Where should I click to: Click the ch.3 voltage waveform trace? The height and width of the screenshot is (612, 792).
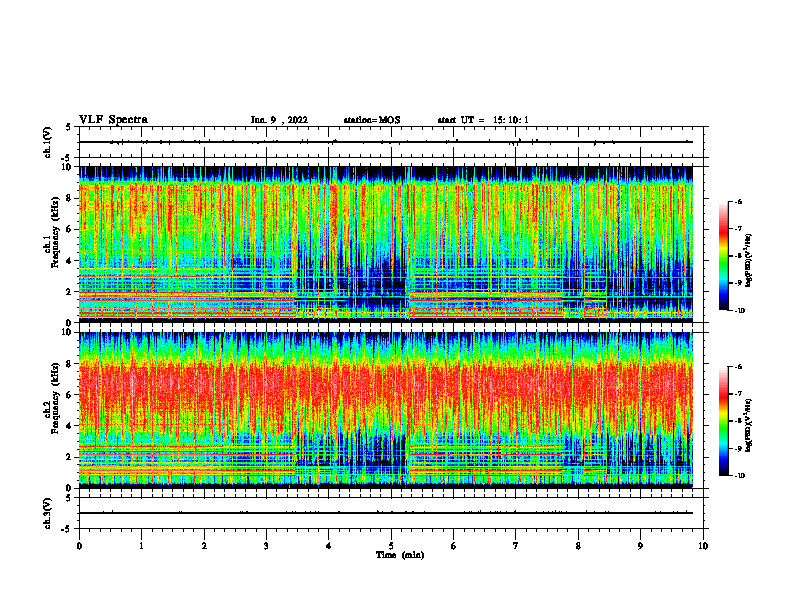tap(386, 513)
